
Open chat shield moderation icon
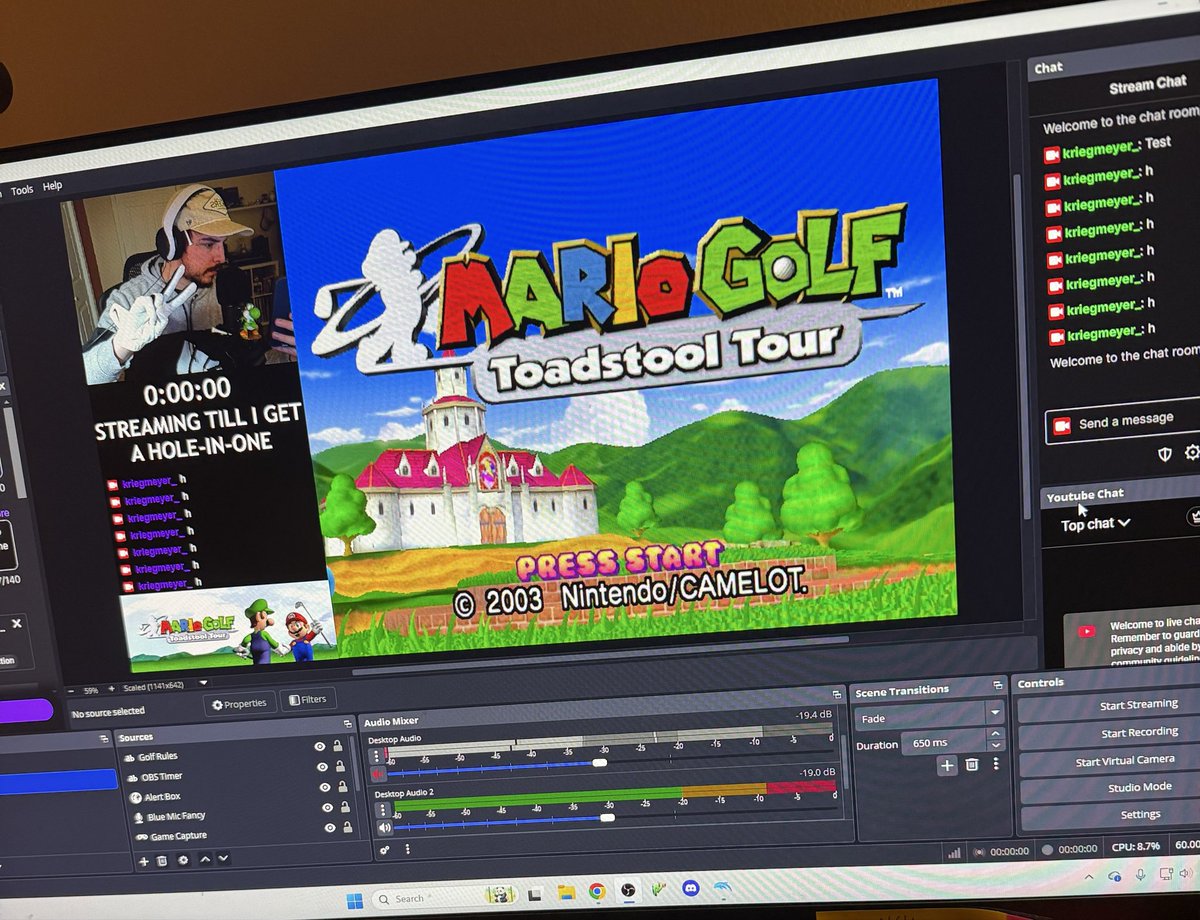coord(1164,454)
